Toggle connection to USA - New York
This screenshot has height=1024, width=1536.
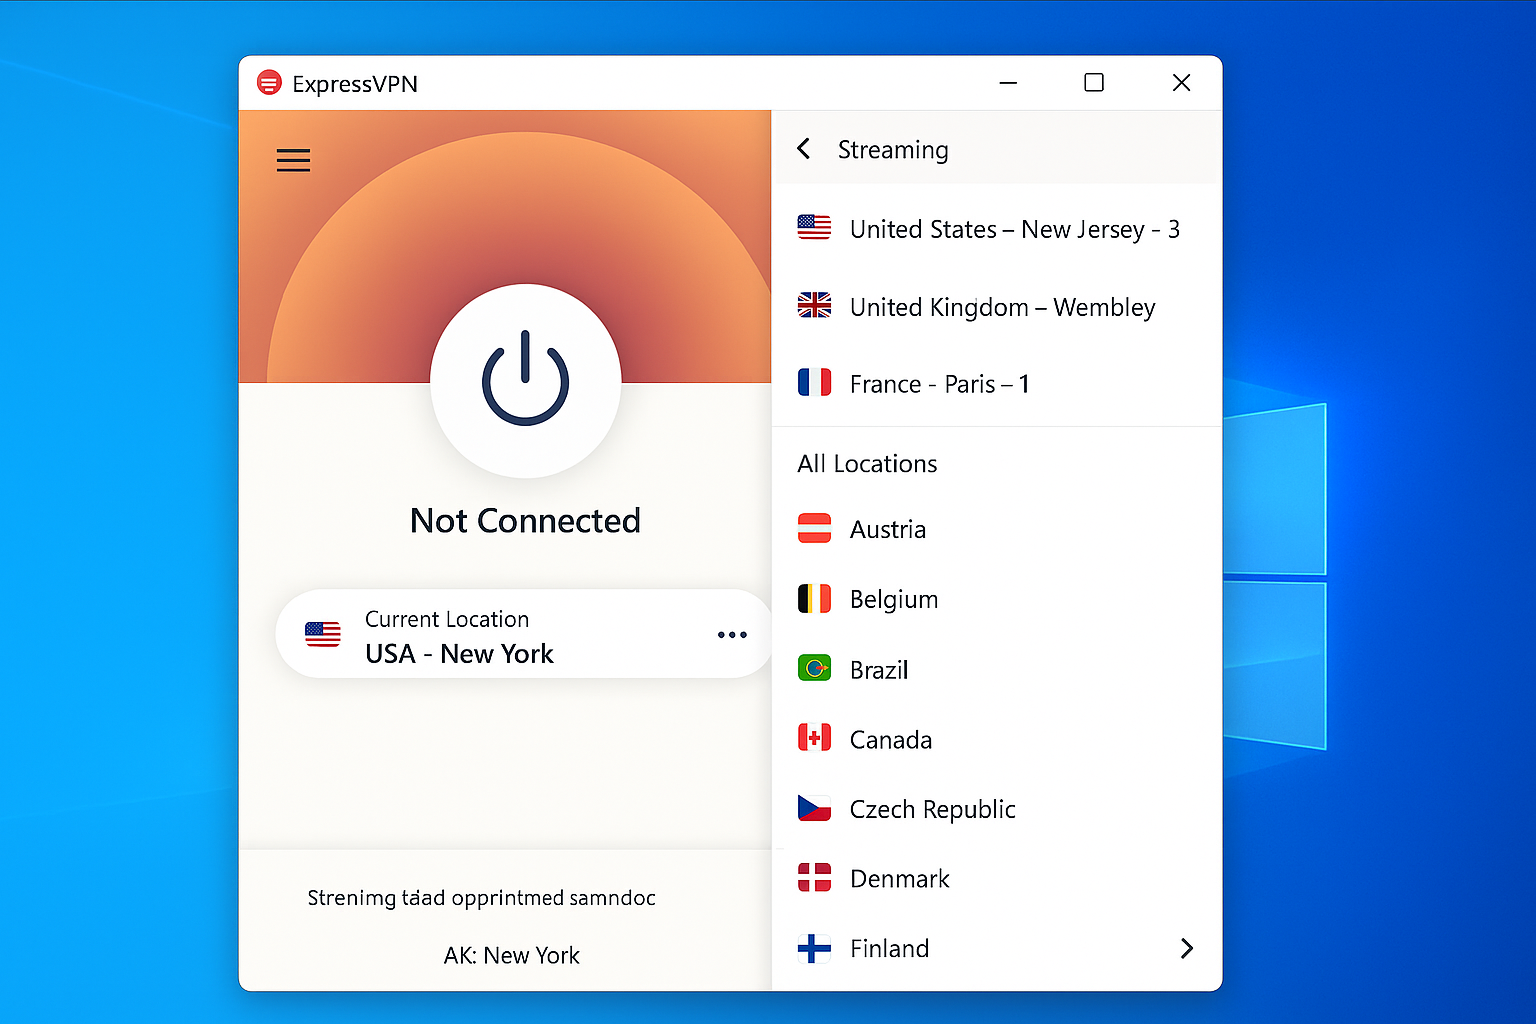tap(525, 380)
